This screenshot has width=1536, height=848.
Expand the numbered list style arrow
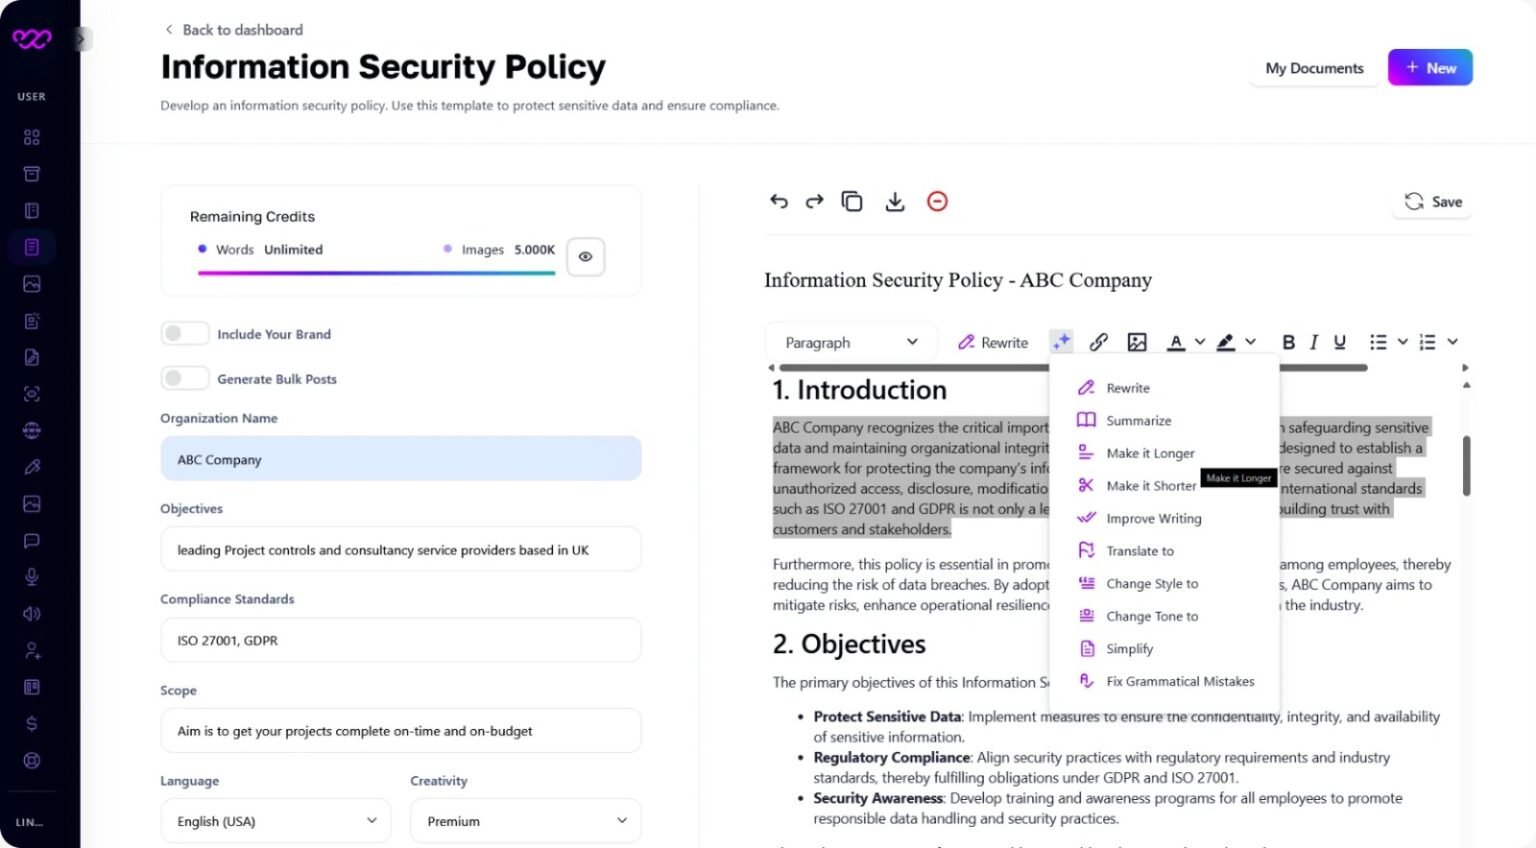(x=1452, y=342)
